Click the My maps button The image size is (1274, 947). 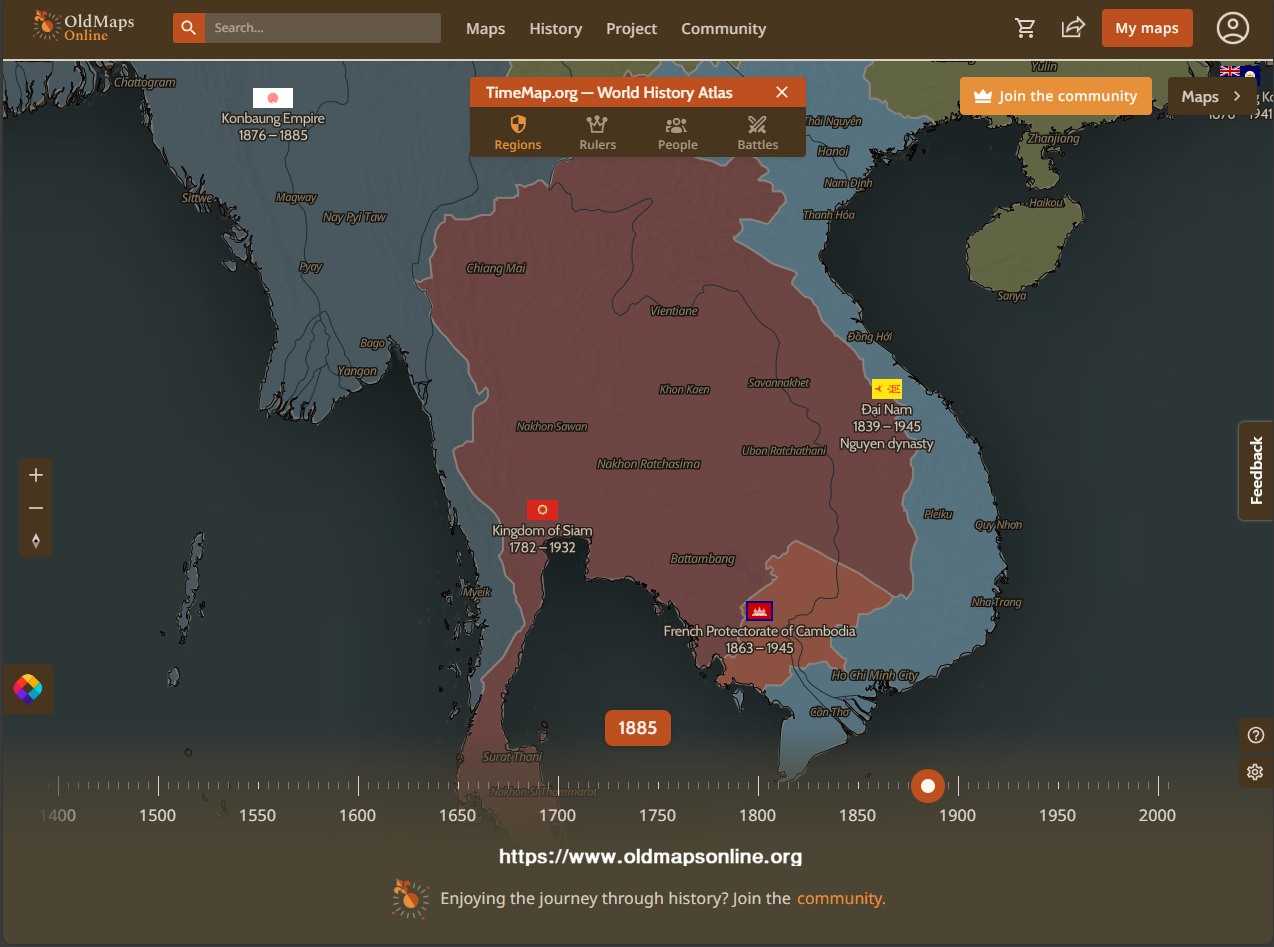(x=1147, y=28)
